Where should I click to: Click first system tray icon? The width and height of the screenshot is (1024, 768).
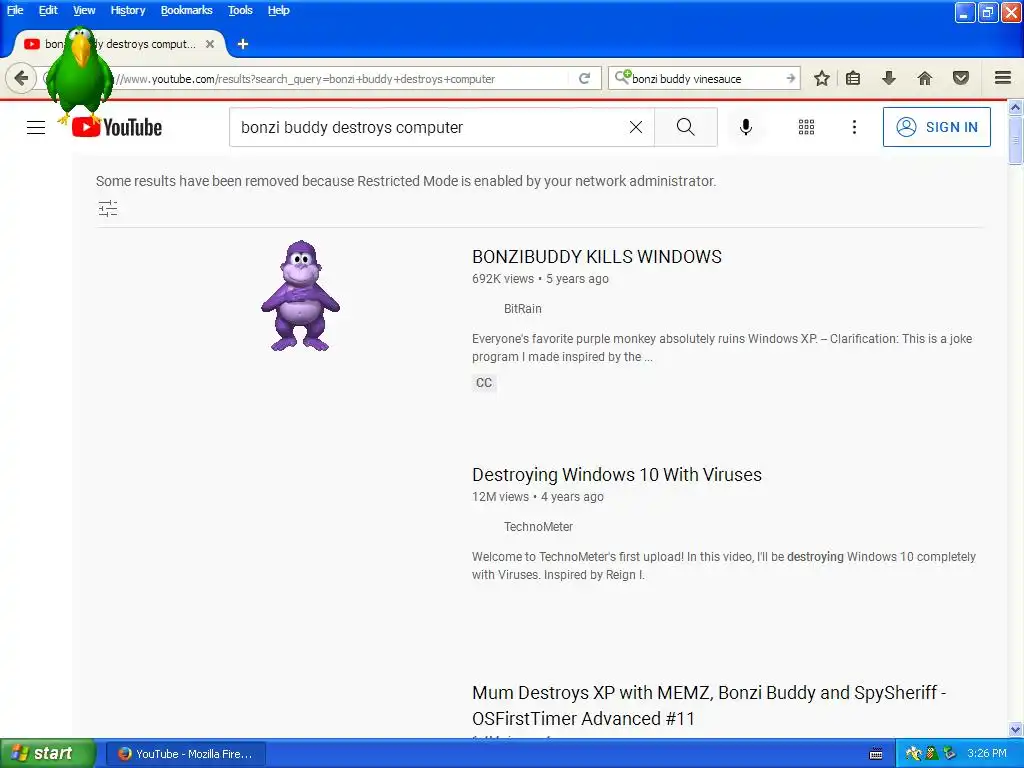(x=914, y=754)
